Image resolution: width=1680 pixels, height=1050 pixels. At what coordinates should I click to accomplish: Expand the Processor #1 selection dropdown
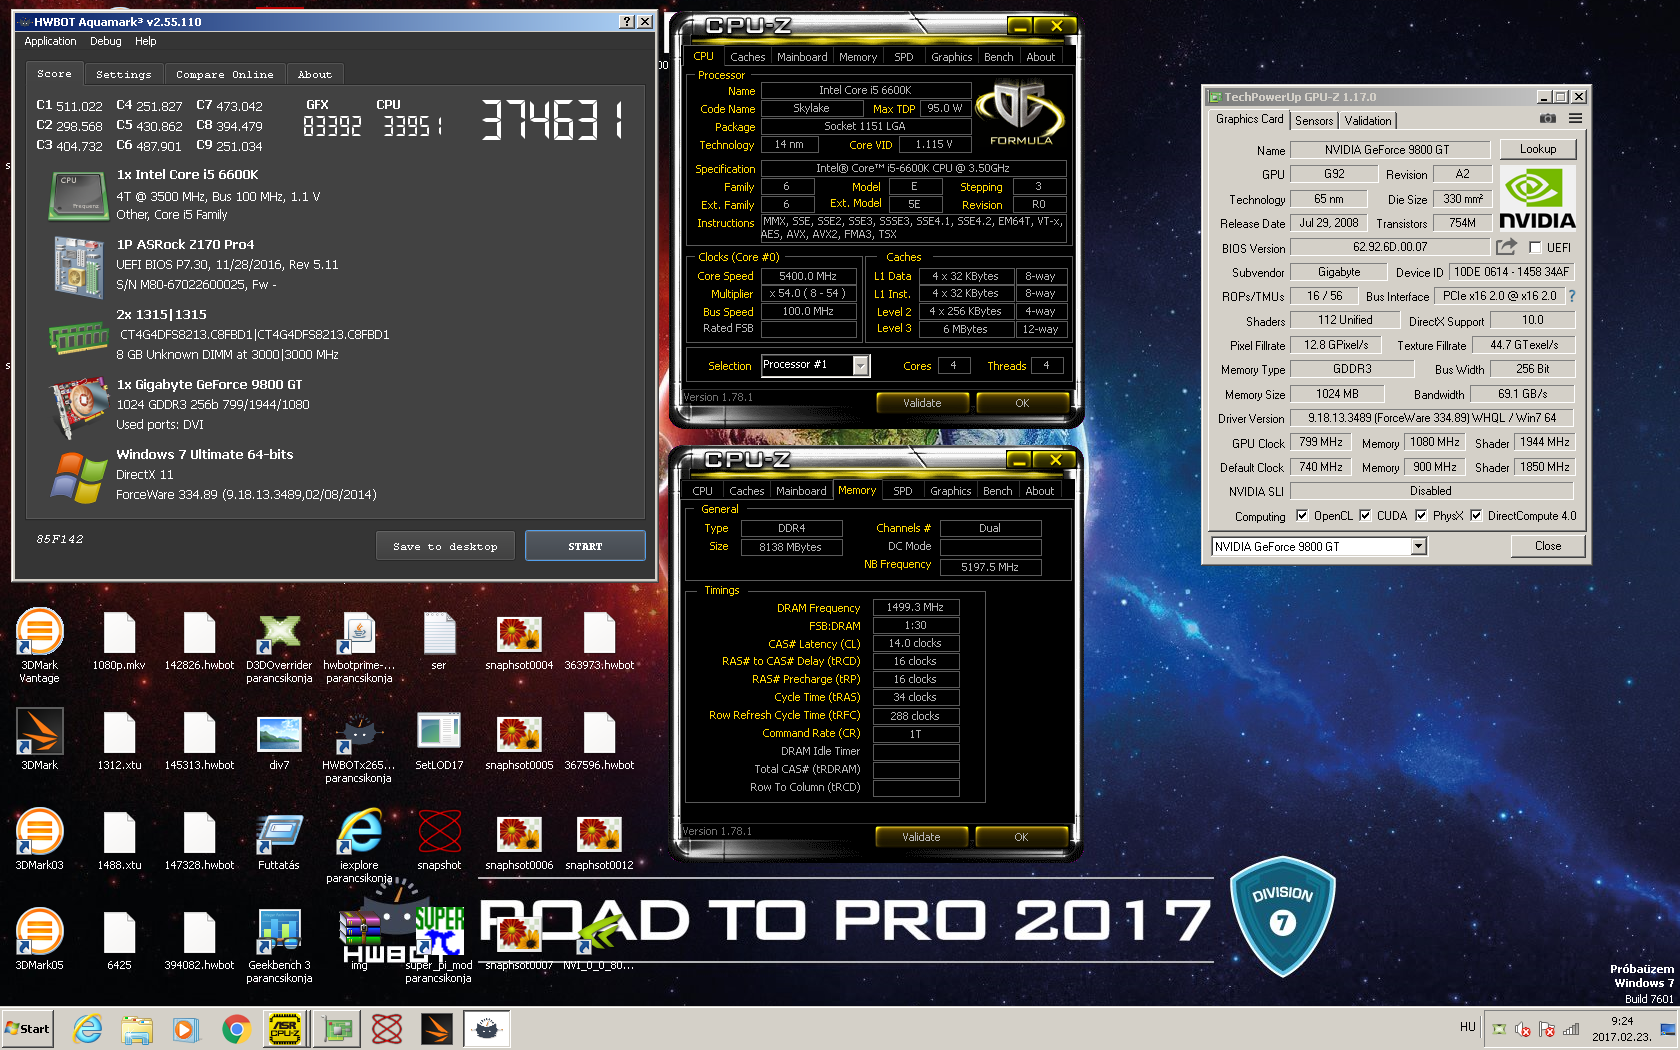coord(860,366)
